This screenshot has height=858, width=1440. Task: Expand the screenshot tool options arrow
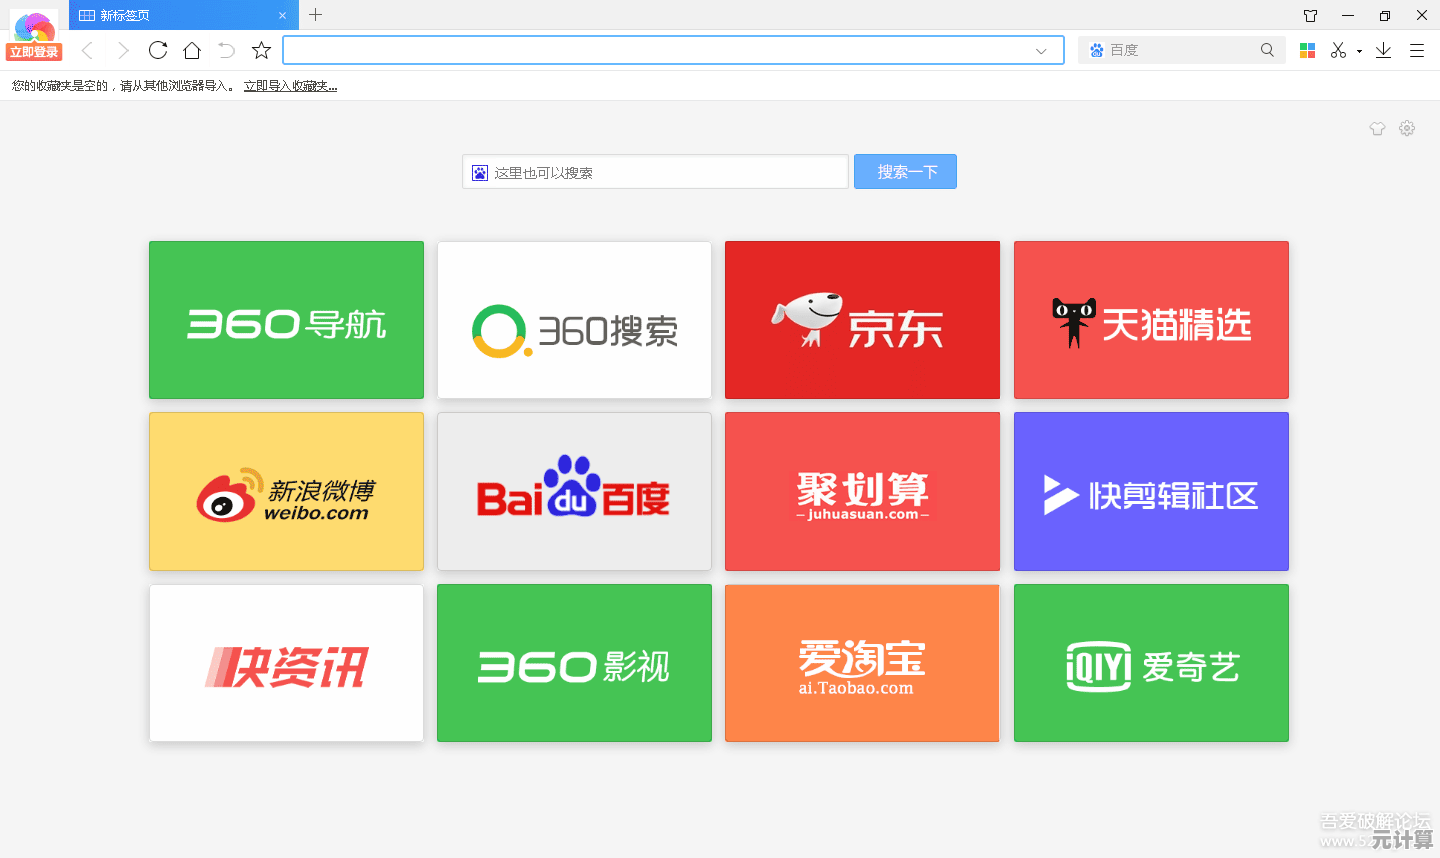pyautogui.click(x=1359, y=51)
